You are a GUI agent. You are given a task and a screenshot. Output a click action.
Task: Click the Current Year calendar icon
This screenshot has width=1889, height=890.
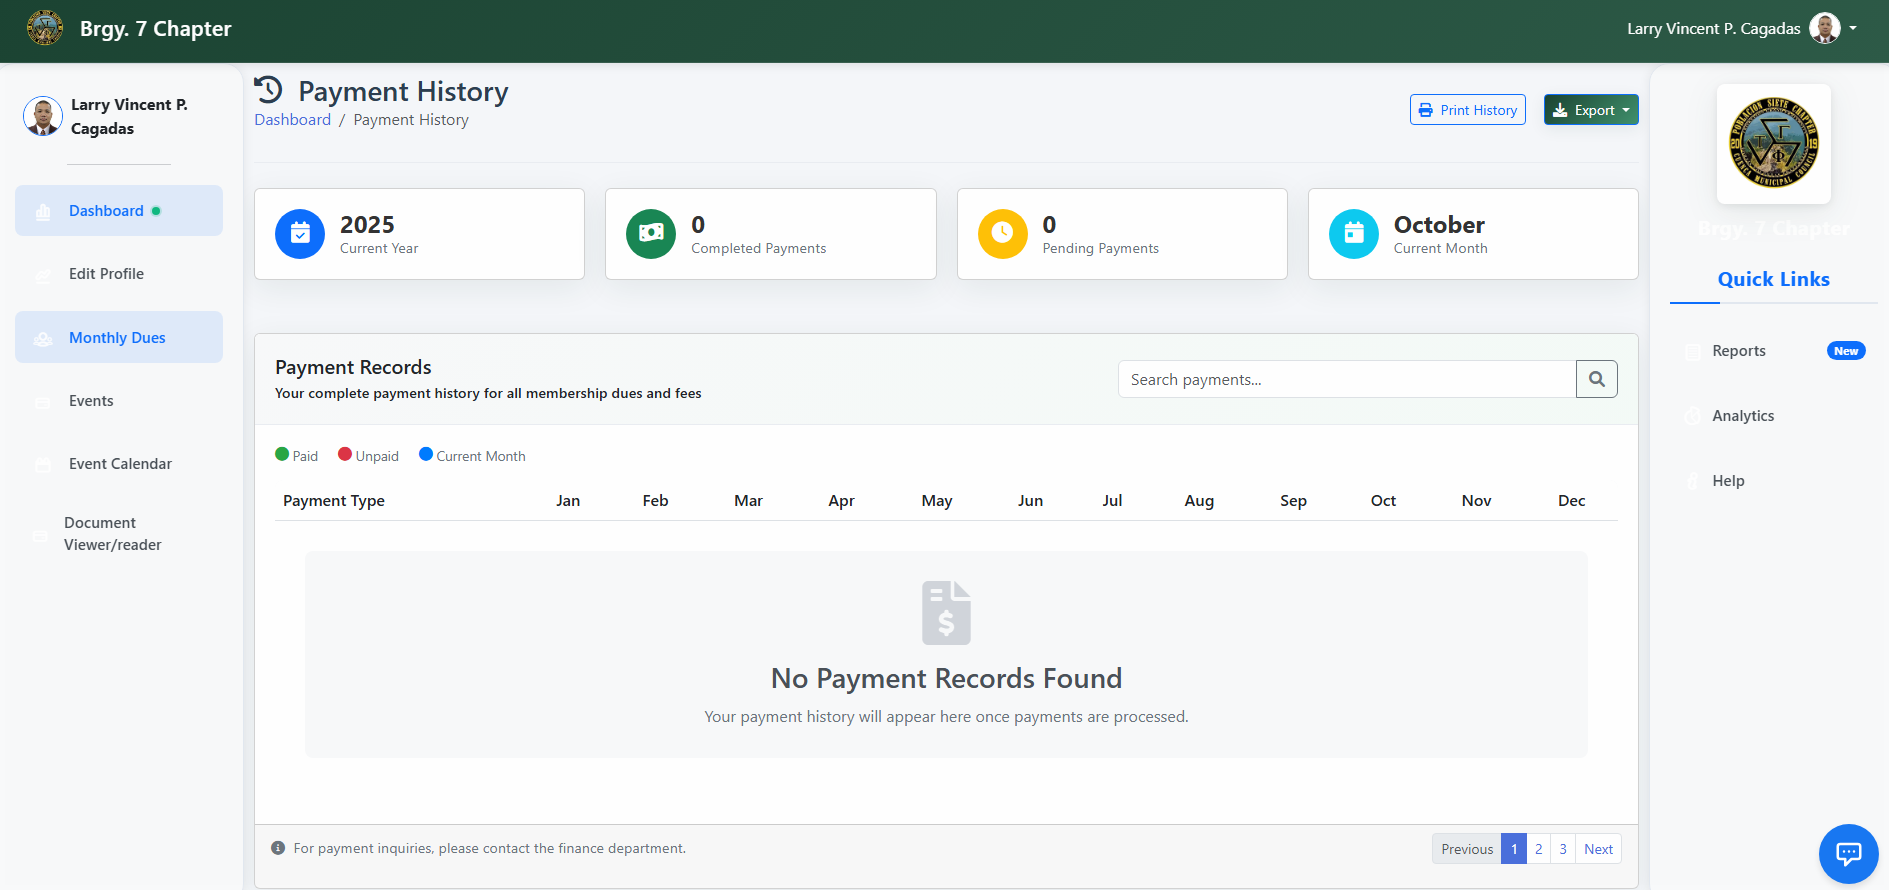(x=300, y=234)
